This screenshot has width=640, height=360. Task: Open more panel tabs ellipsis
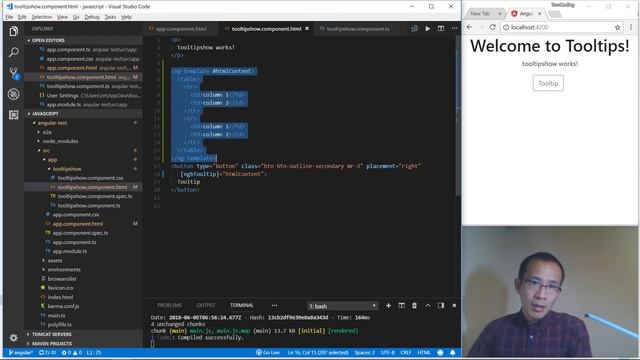[x=274, y=305]
